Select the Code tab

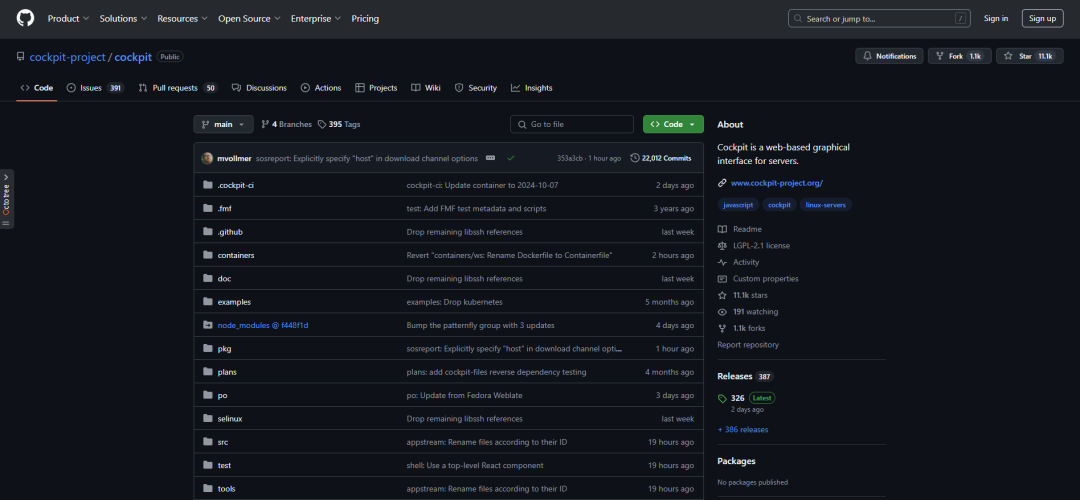37,88
